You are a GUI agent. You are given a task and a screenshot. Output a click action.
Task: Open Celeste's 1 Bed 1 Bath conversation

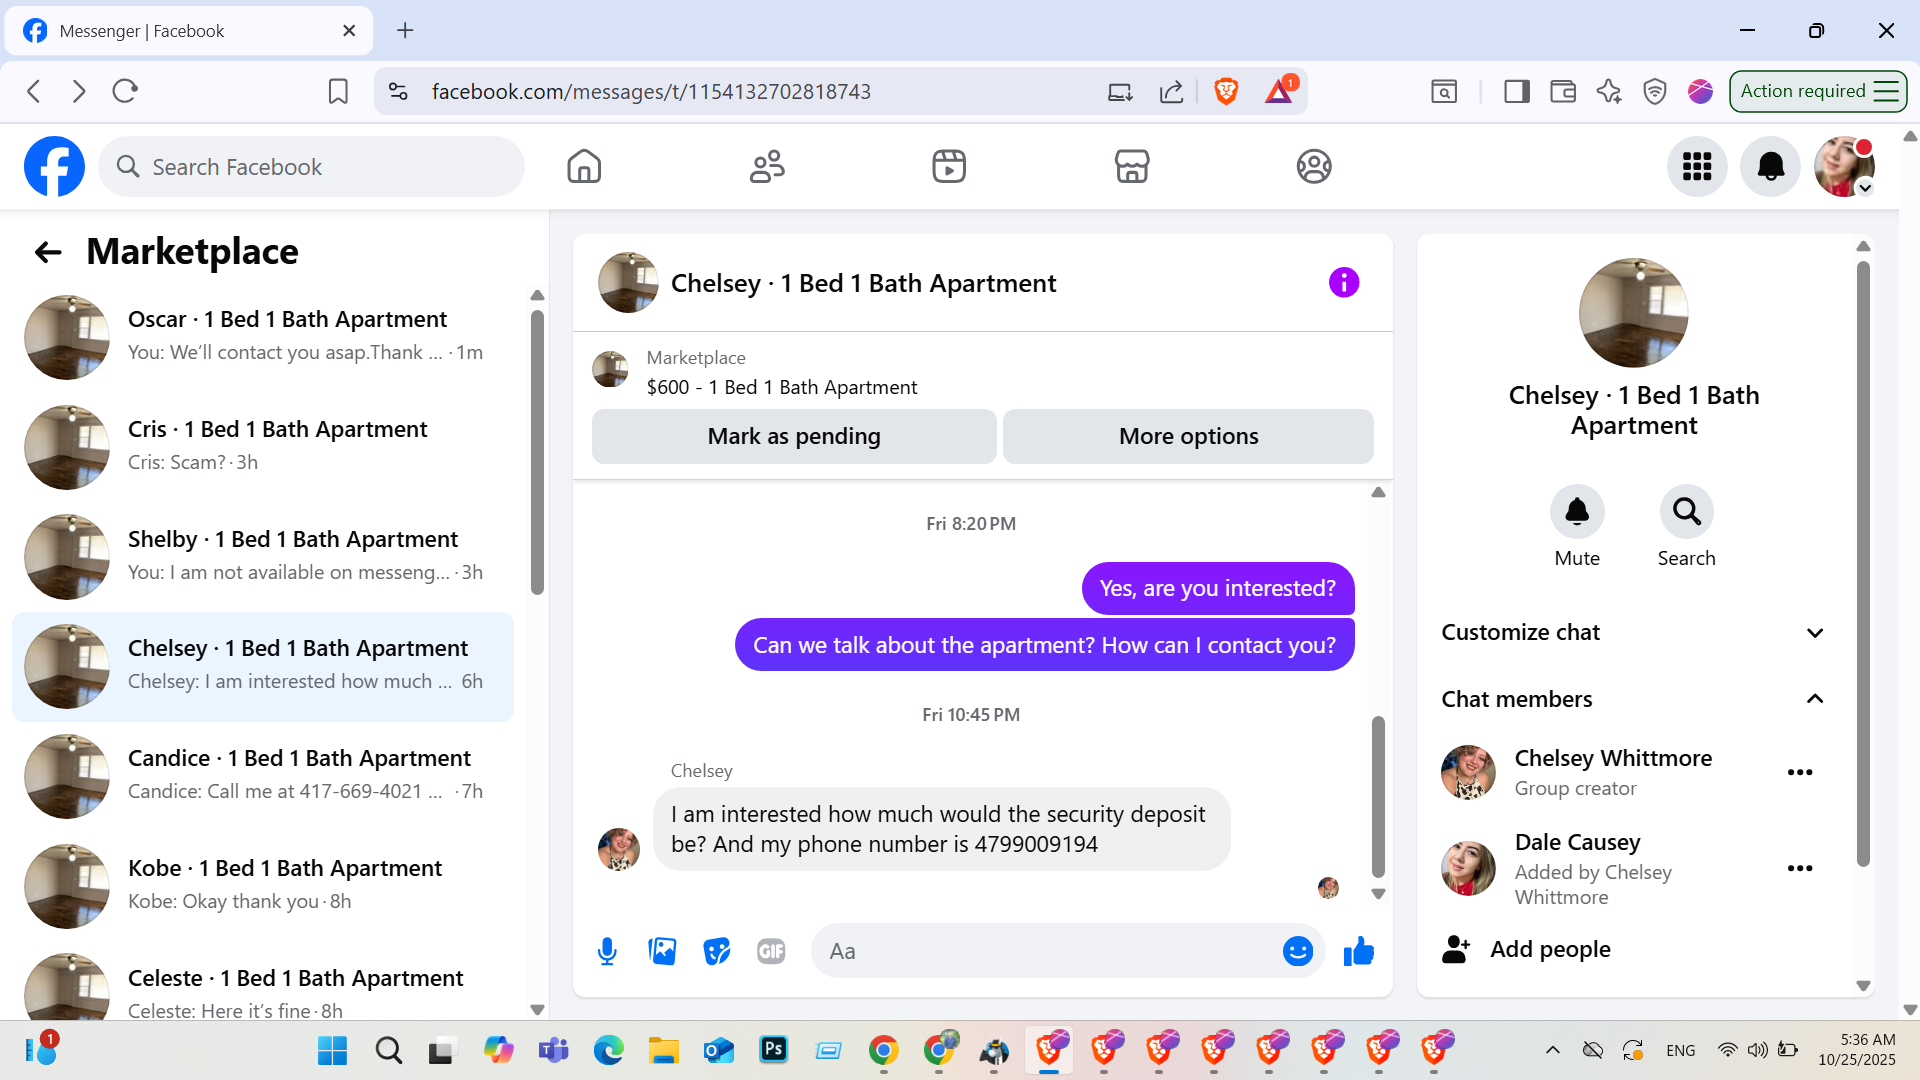pyautogui.click(x=263, y=986)
